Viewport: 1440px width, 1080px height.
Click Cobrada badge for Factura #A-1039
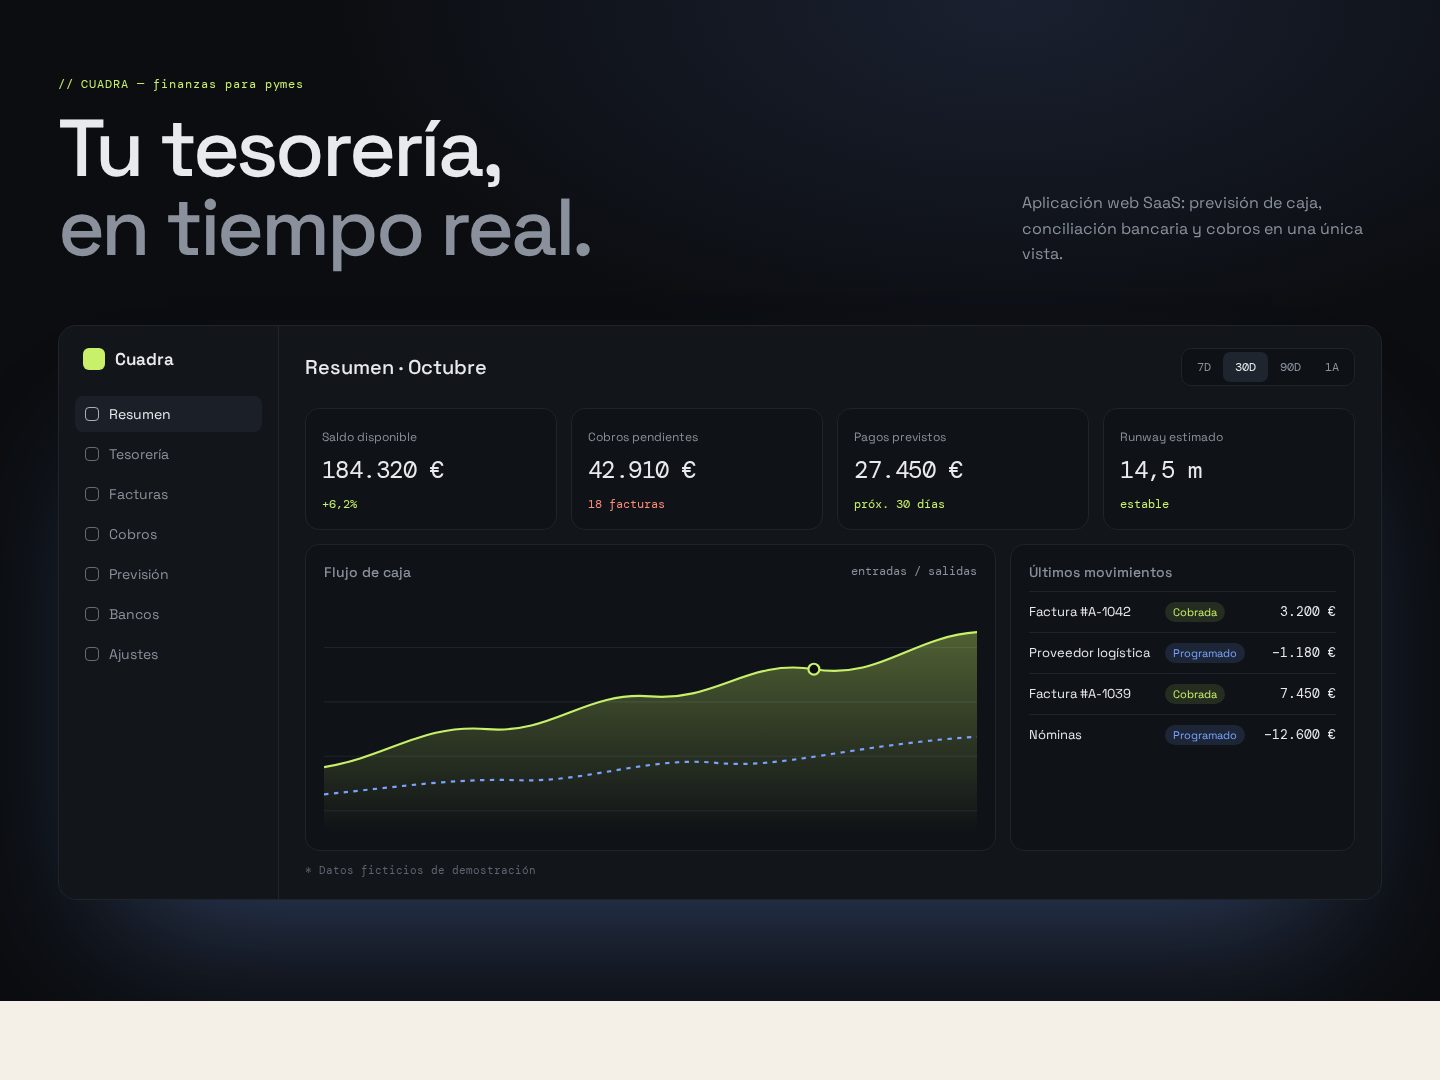1195,694
